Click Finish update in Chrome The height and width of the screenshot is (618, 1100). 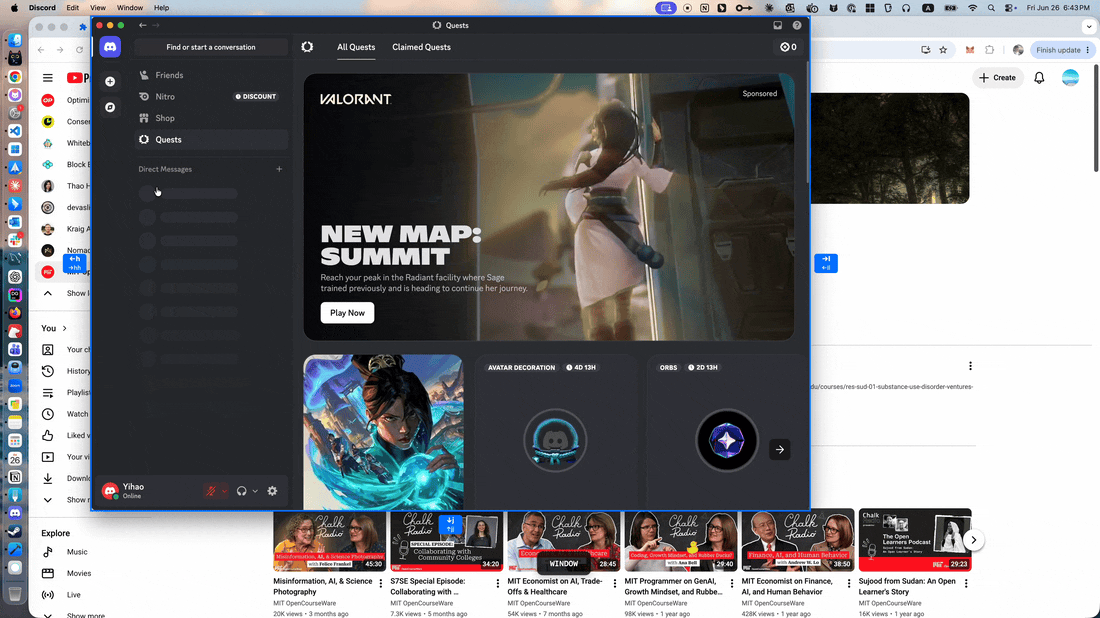[1058, 50]
